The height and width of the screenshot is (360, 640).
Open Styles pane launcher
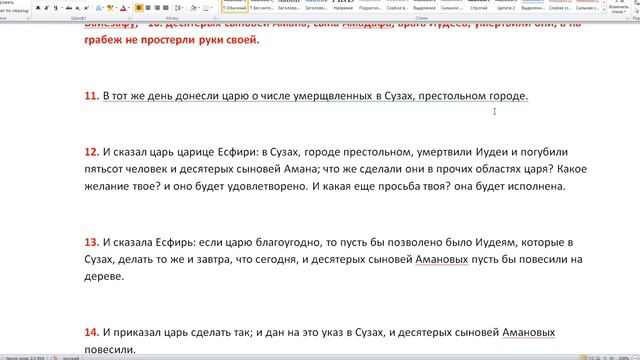point(628,18)
